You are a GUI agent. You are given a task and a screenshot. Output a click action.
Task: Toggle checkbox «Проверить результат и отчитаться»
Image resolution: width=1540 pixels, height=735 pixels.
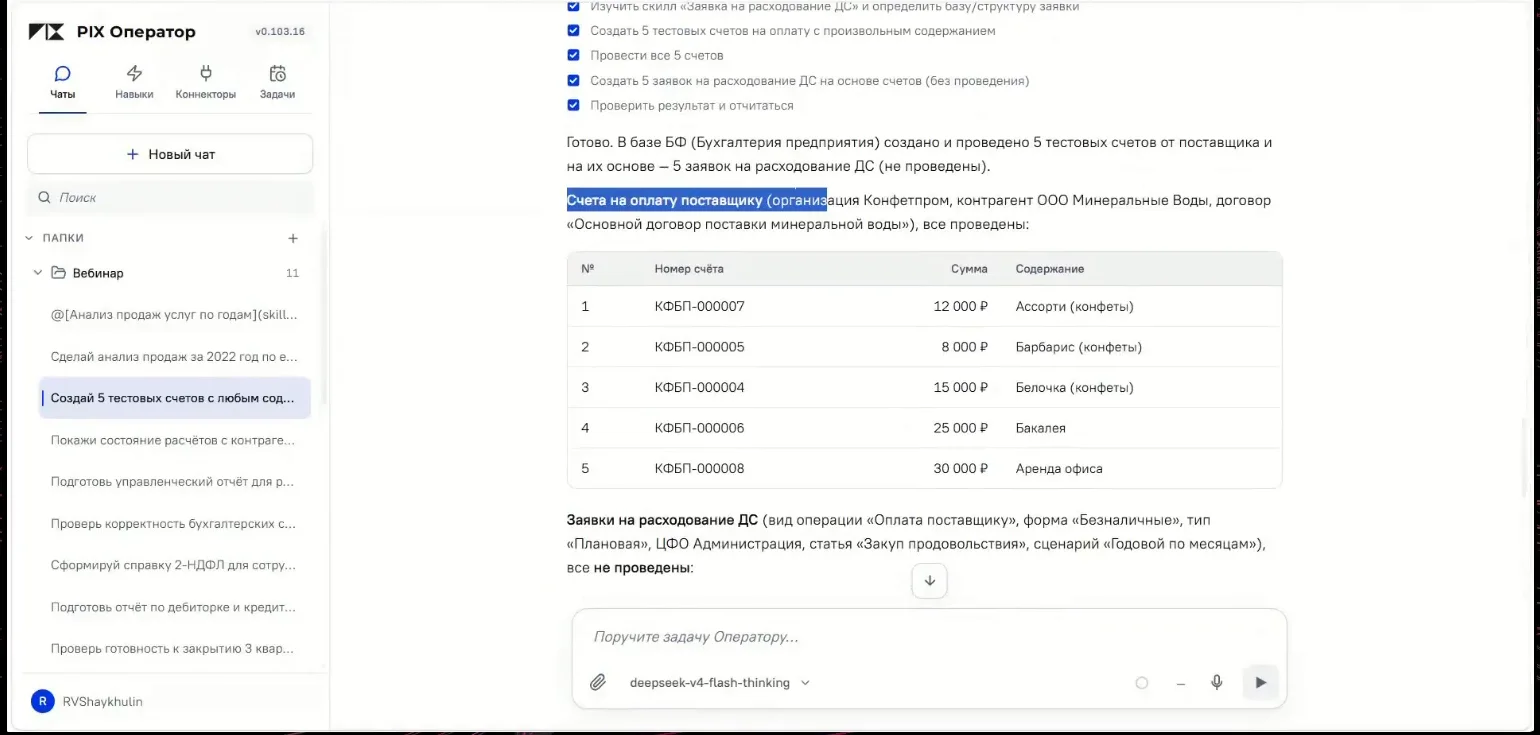pyautogui.click(x=573, y=105)
